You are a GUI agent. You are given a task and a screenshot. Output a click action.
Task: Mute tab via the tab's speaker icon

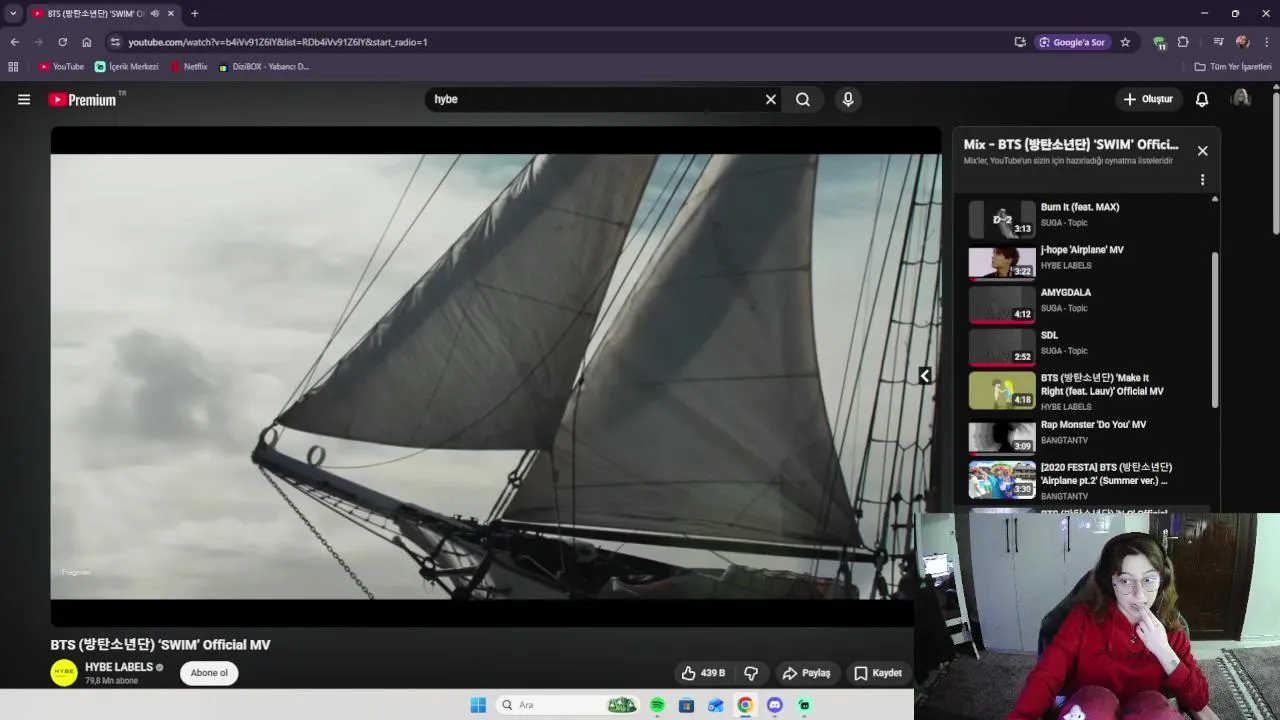[x=155, y=14]
